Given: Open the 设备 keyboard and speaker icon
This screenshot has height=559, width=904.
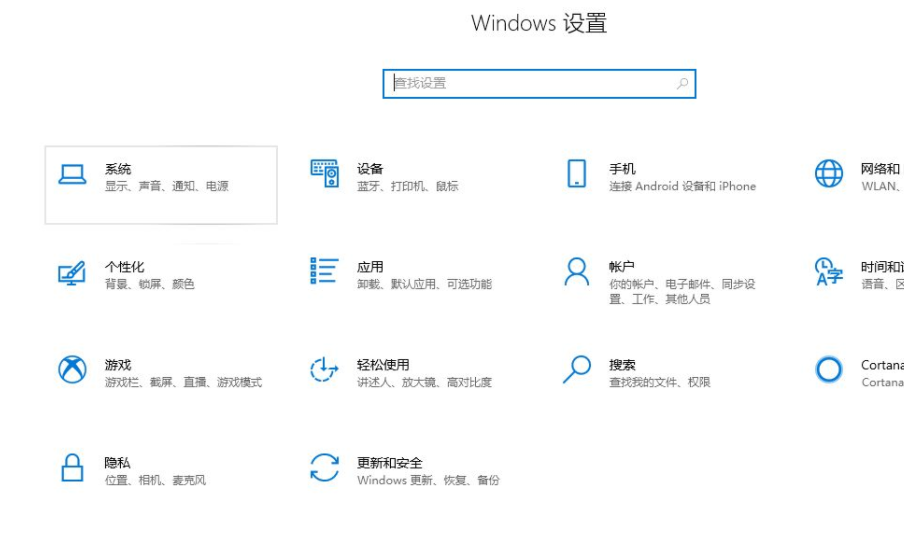Looking at the screenshot, I should coord(325,173).
